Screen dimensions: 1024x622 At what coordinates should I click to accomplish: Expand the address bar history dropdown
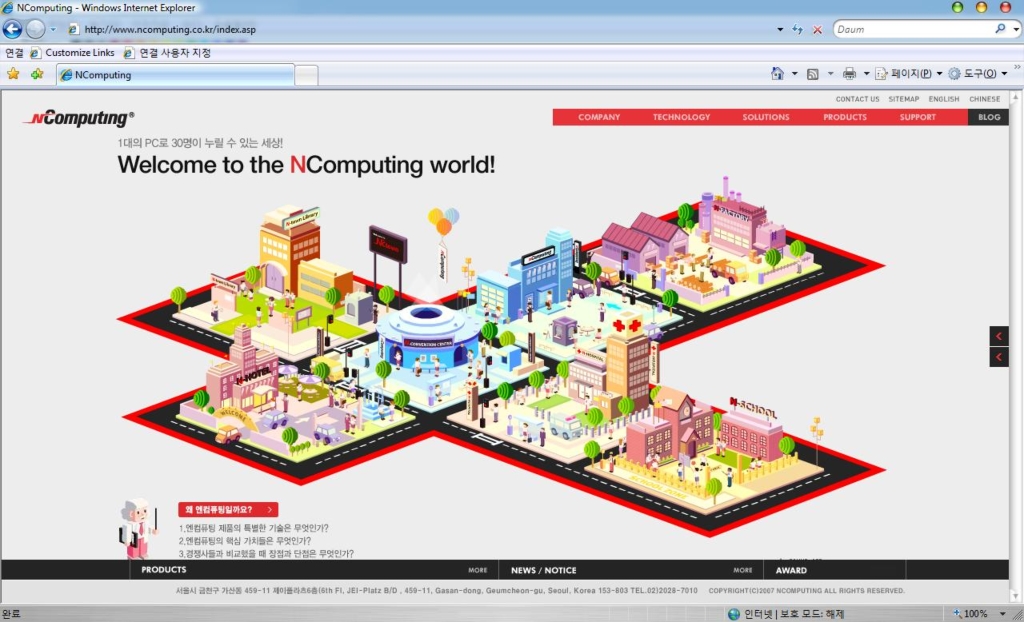(780, 29)
